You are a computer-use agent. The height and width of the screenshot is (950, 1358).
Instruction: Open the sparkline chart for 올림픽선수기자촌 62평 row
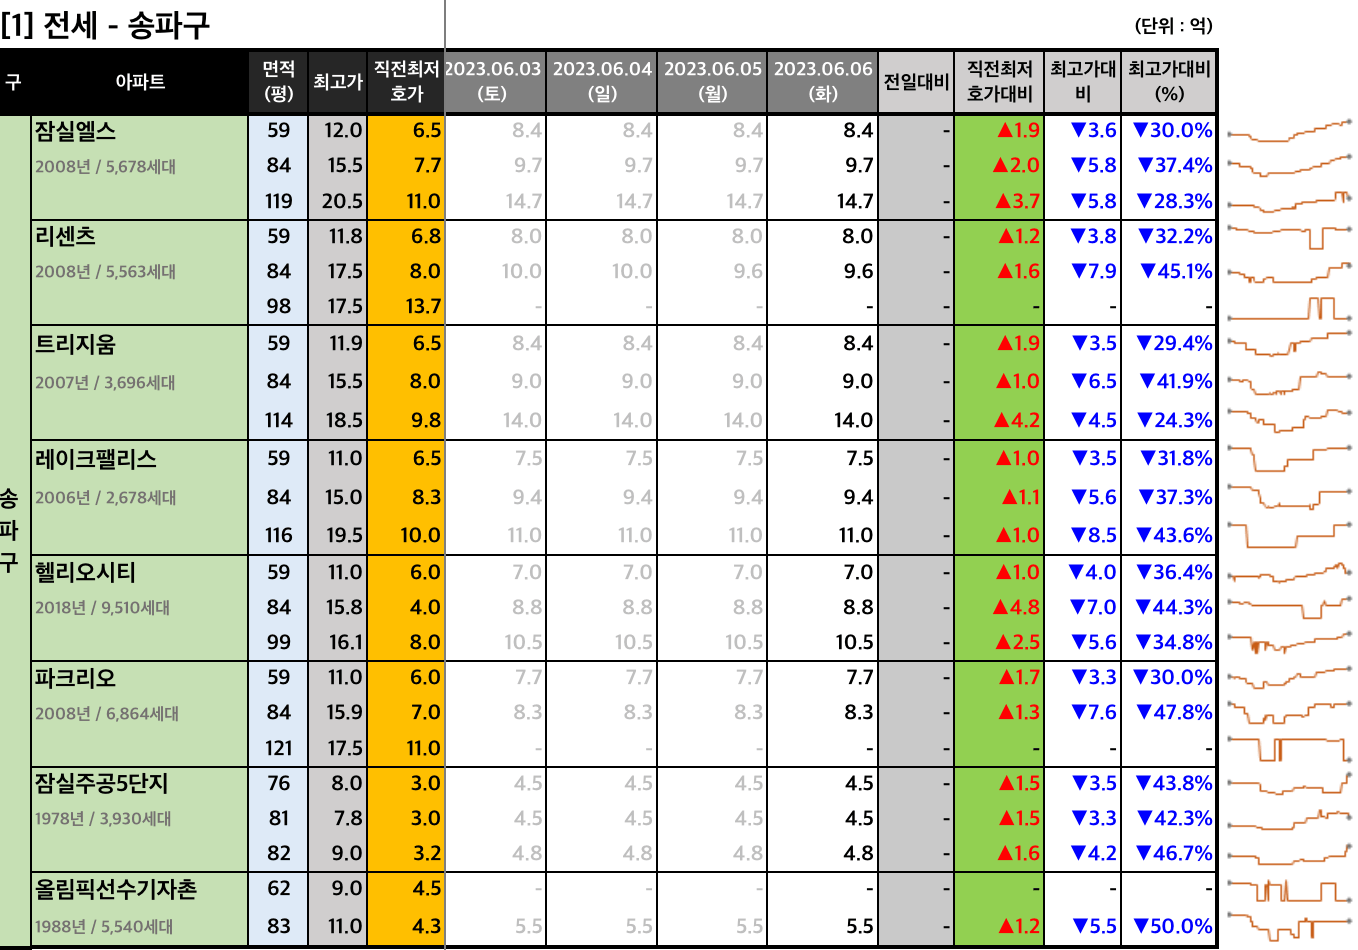[x=1289, y=889]
